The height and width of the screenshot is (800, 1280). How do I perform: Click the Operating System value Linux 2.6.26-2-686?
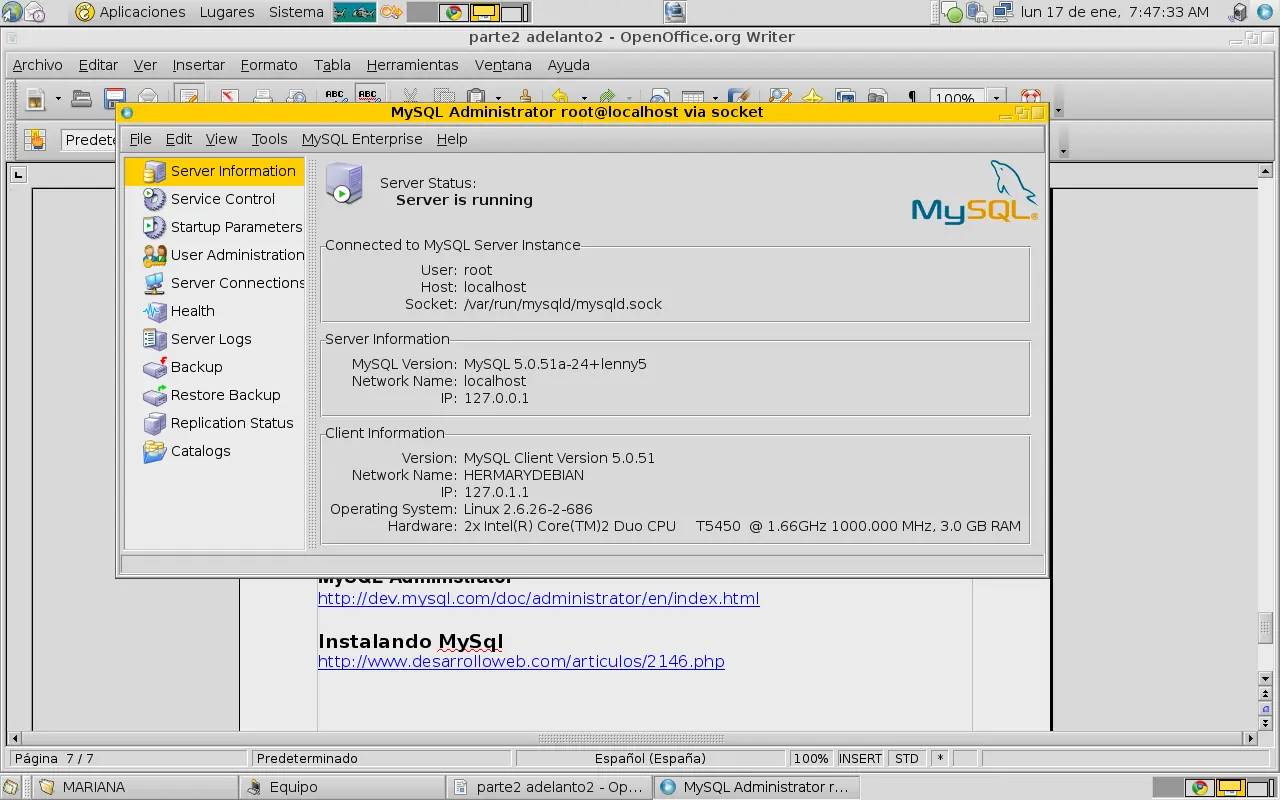528,509
